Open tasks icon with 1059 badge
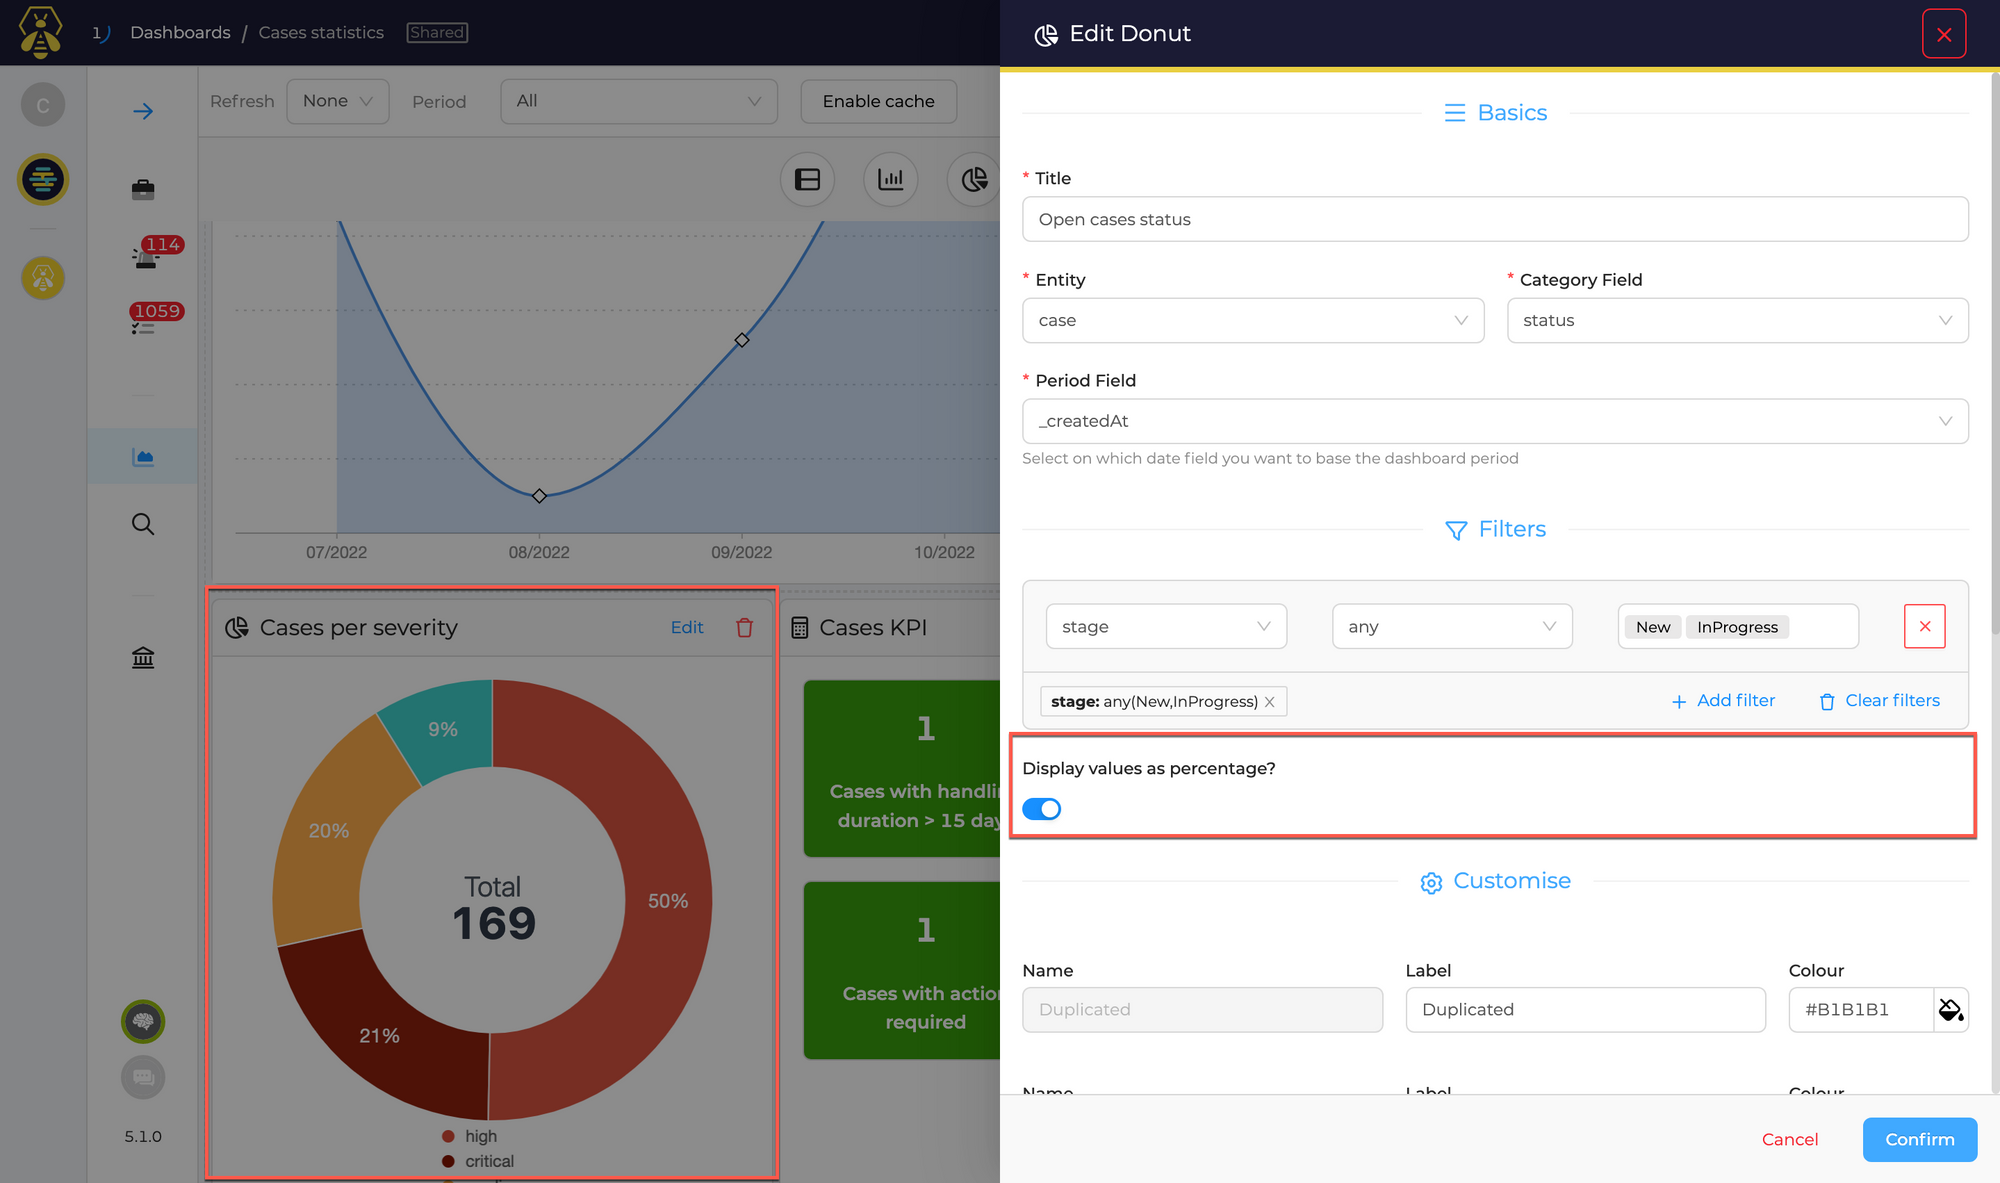This screenshot has height=1183, width=2000. click(144, 325)
